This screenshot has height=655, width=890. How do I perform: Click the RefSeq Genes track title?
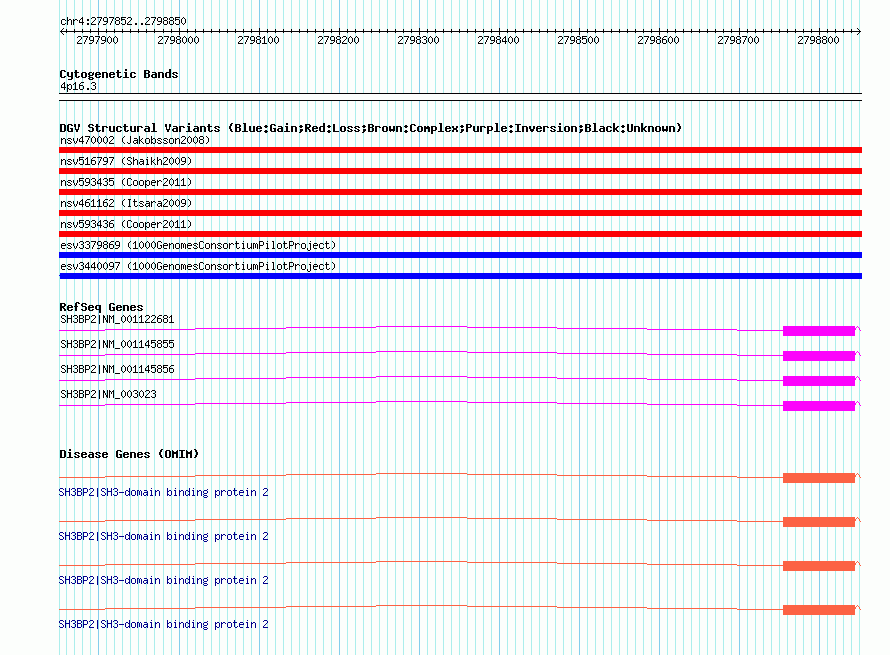pyautogui.click(x=101, y=307)
